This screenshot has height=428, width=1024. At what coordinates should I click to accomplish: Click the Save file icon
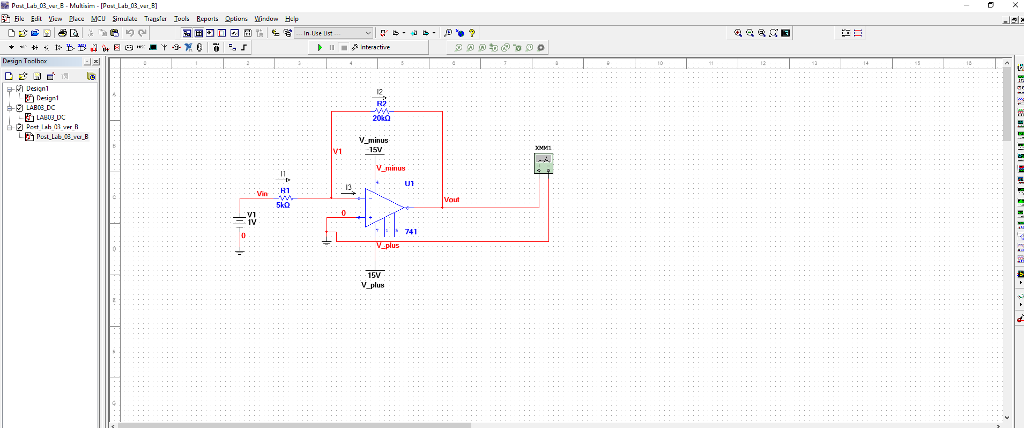tap(45, 33)
